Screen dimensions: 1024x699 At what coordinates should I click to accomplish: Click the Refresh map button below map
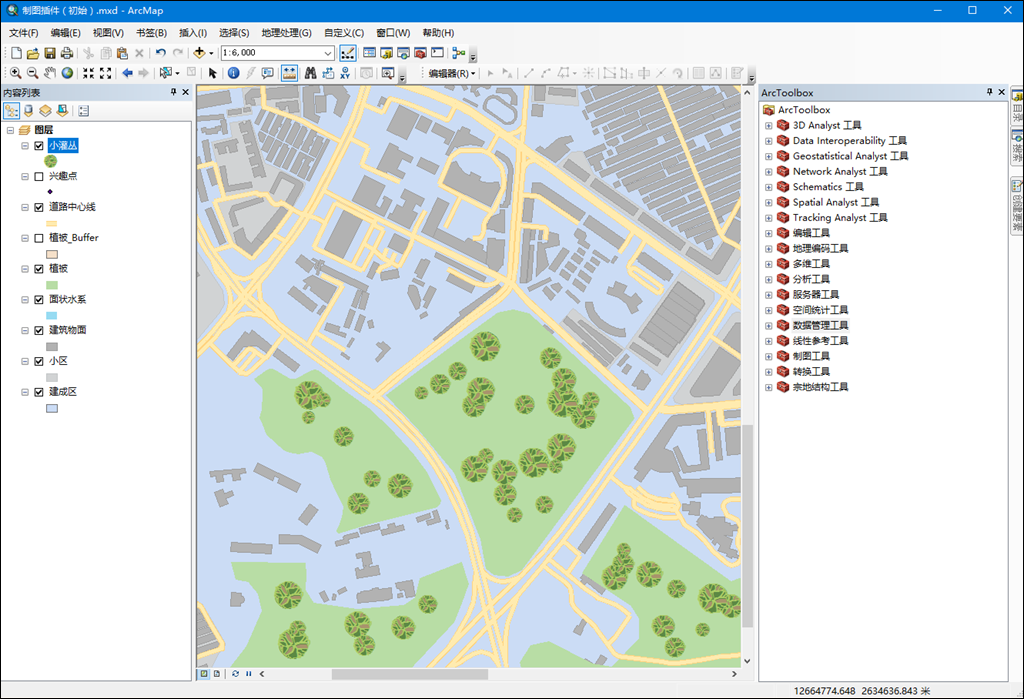(235, 674)
